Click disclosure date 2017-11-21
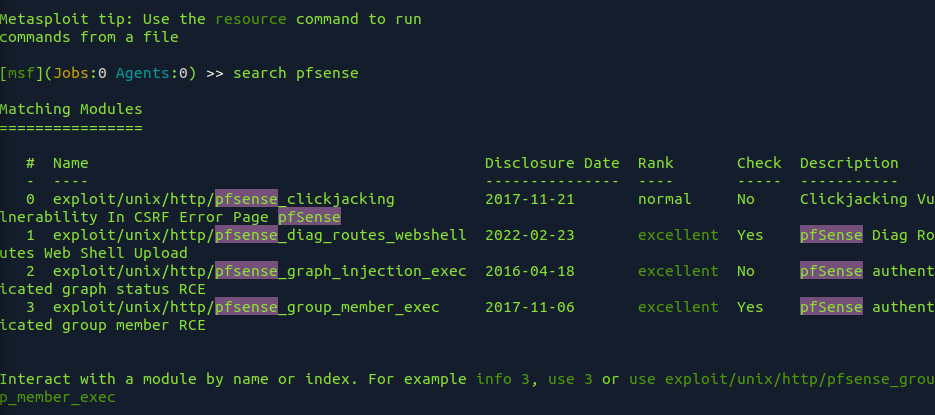Viewport: 935px width, 415px height. (x=530, y=199)
